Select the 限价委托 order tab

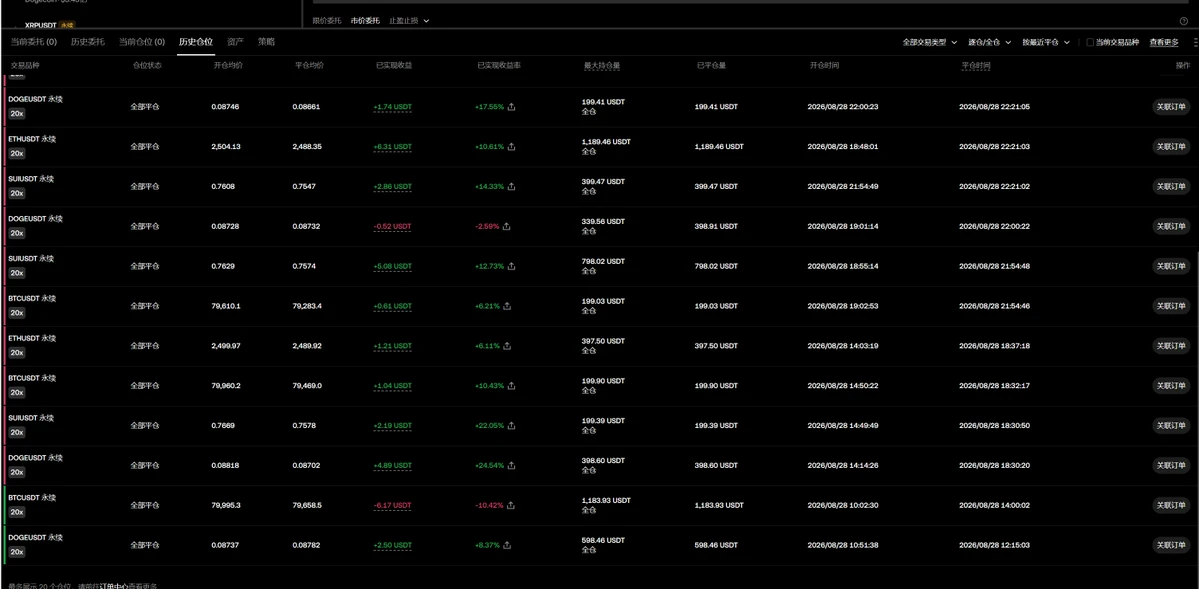coord(327,21)
